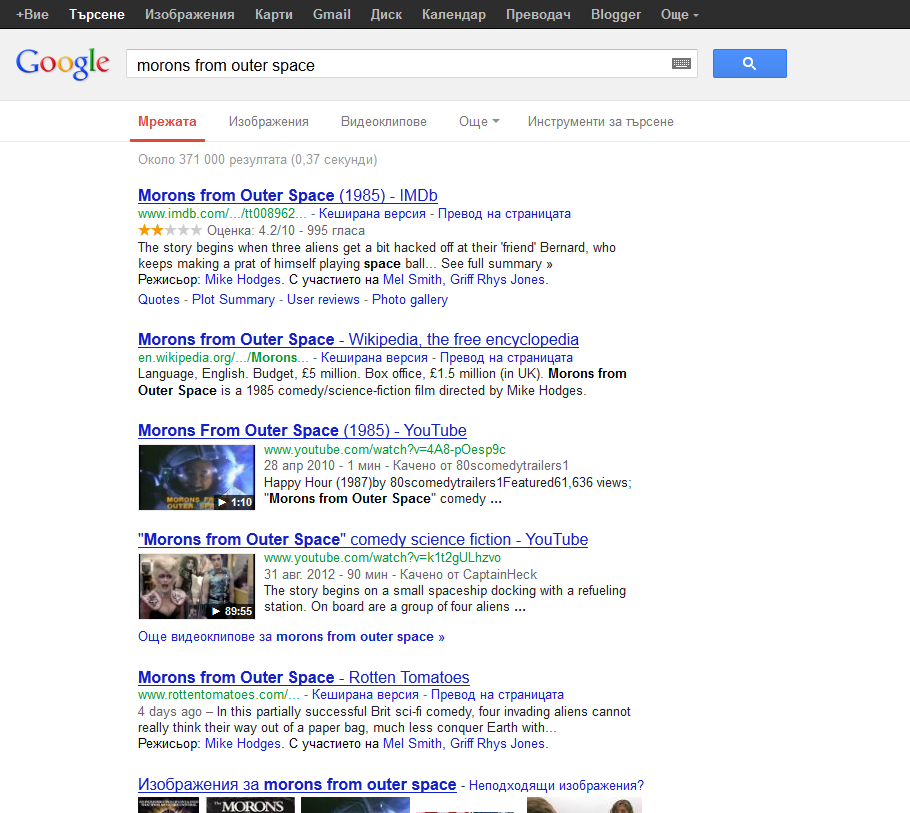Open the MORONS poster image thumbnail
This screenshot has width=910, height=813.
click(x=251, y=805)
